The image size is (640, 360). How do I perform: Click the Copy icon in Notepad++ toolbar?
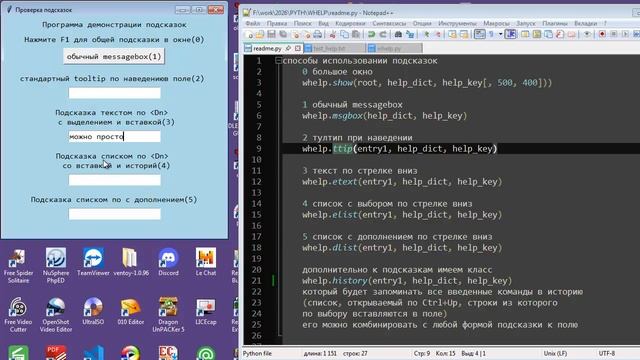tap(344, 35)
